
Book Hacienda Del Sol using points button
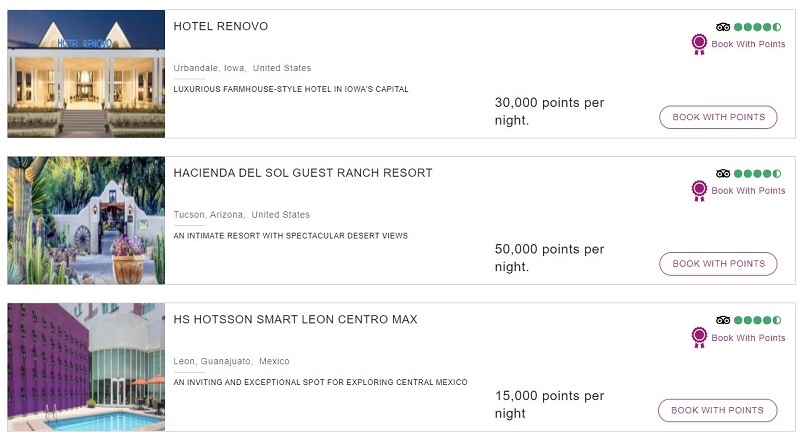718,263
